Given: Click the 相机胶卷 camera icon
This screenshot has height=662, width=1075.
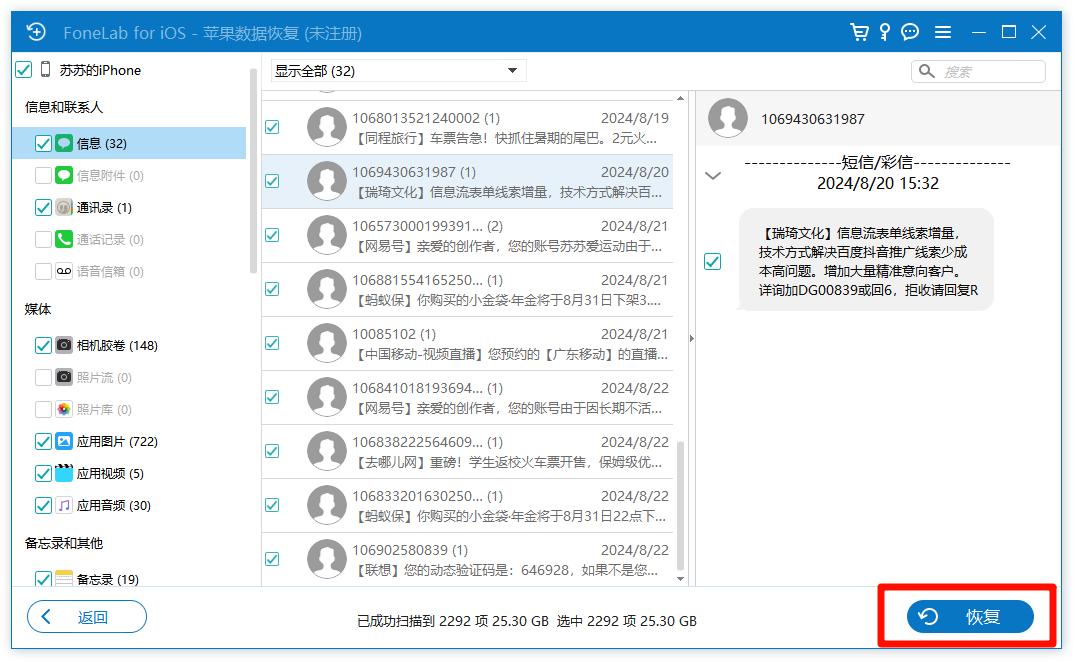Looking at the screenshot, I should (x=64, y=345).
